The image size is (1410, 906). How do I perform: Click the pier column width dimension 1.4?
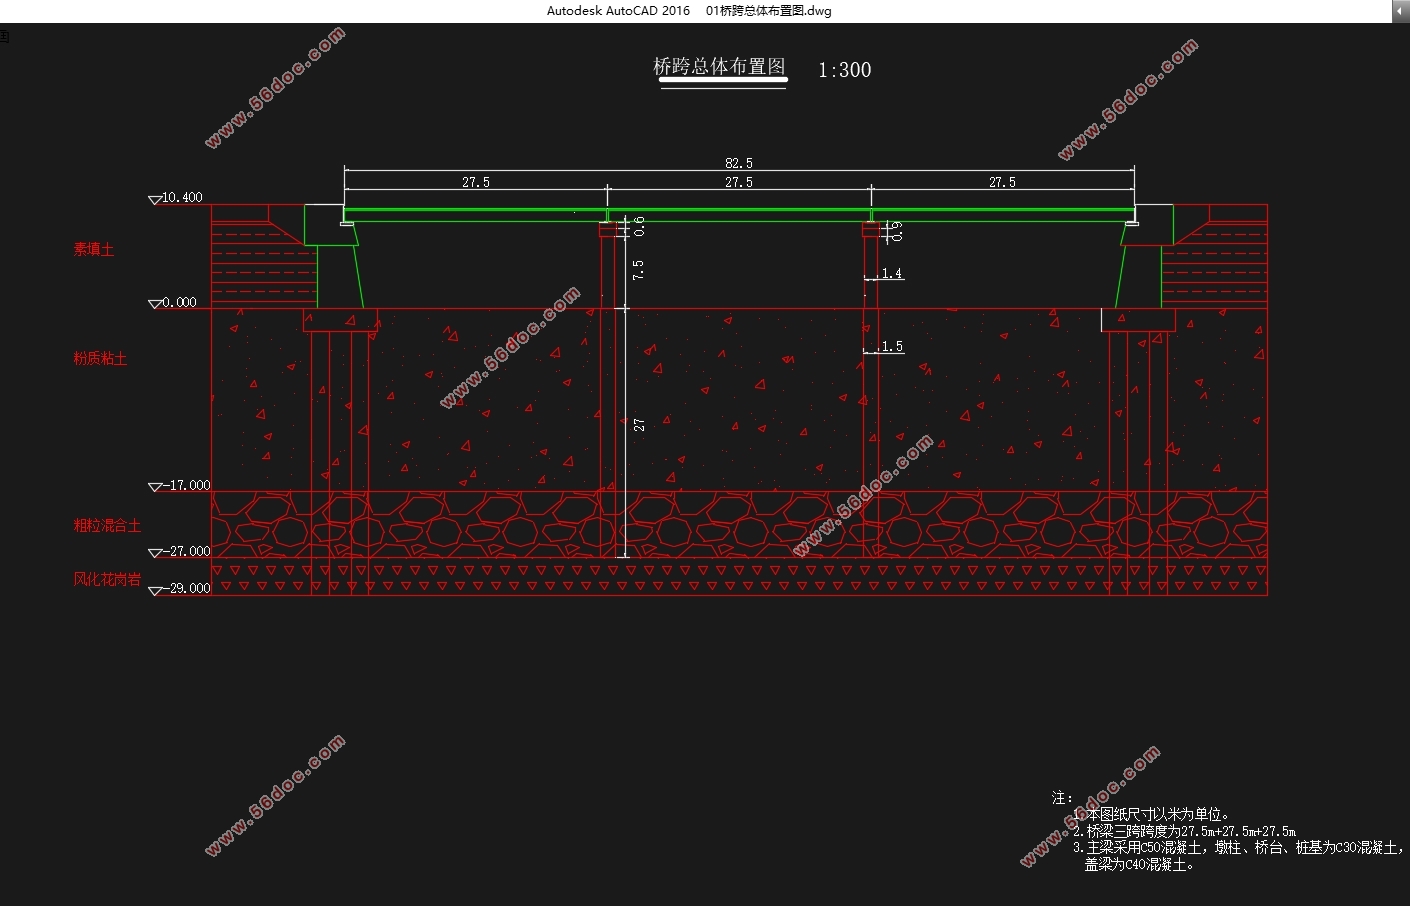click(892, 273)
